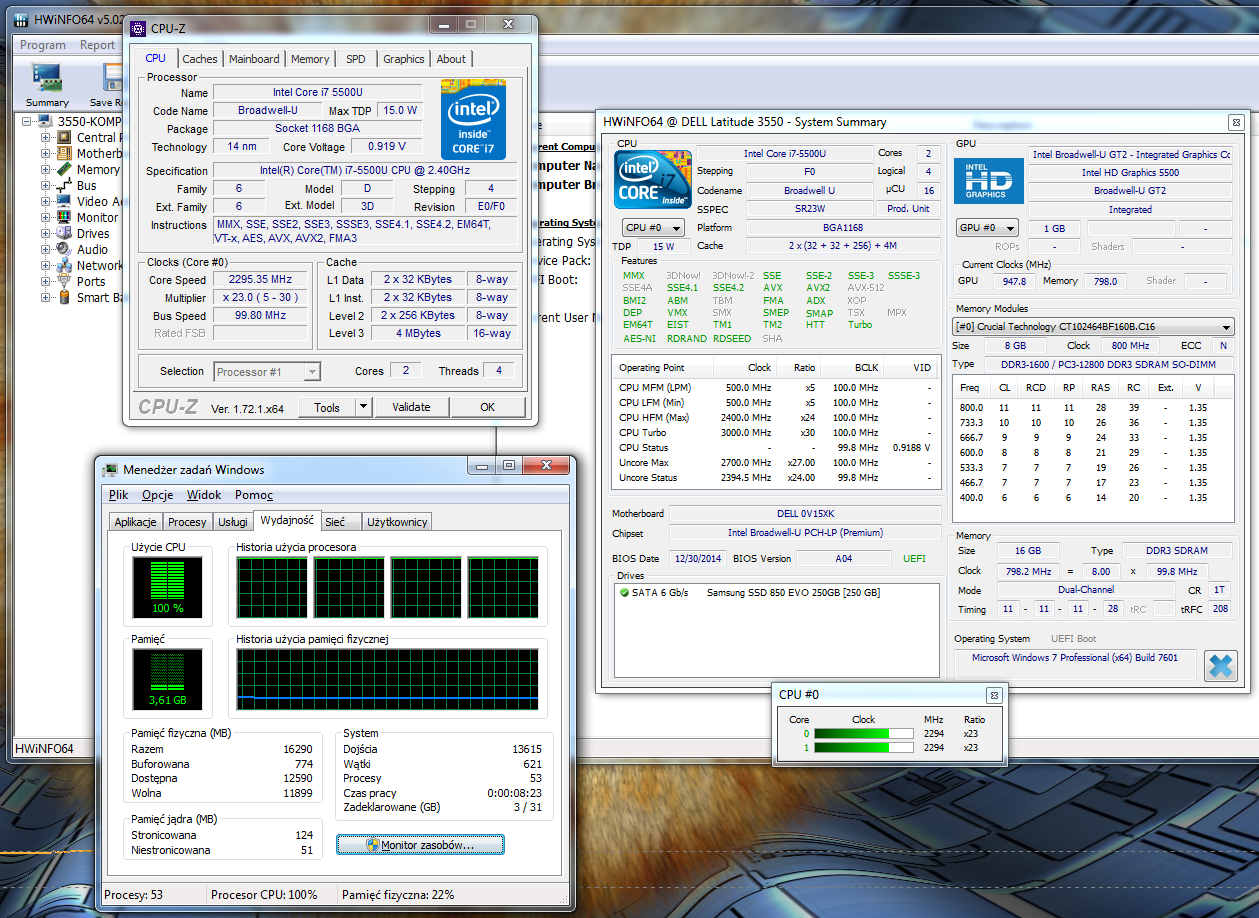Viewport: 1259px width, 918px height.
Task: Click the Monitor zasobów button
Action: [420, 845]
